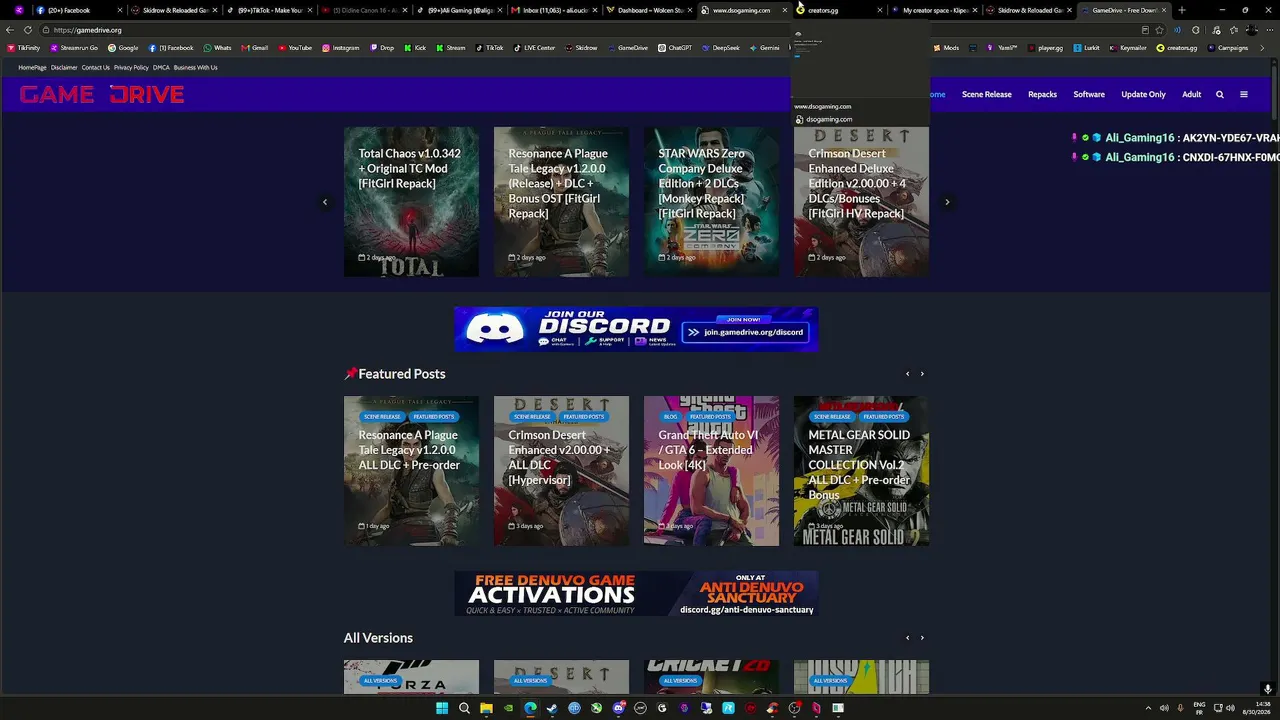The width and height of the screenshot is (1280, 720).
Task: Open Nvidia app from the taskbar
Action: pos(508,708)
